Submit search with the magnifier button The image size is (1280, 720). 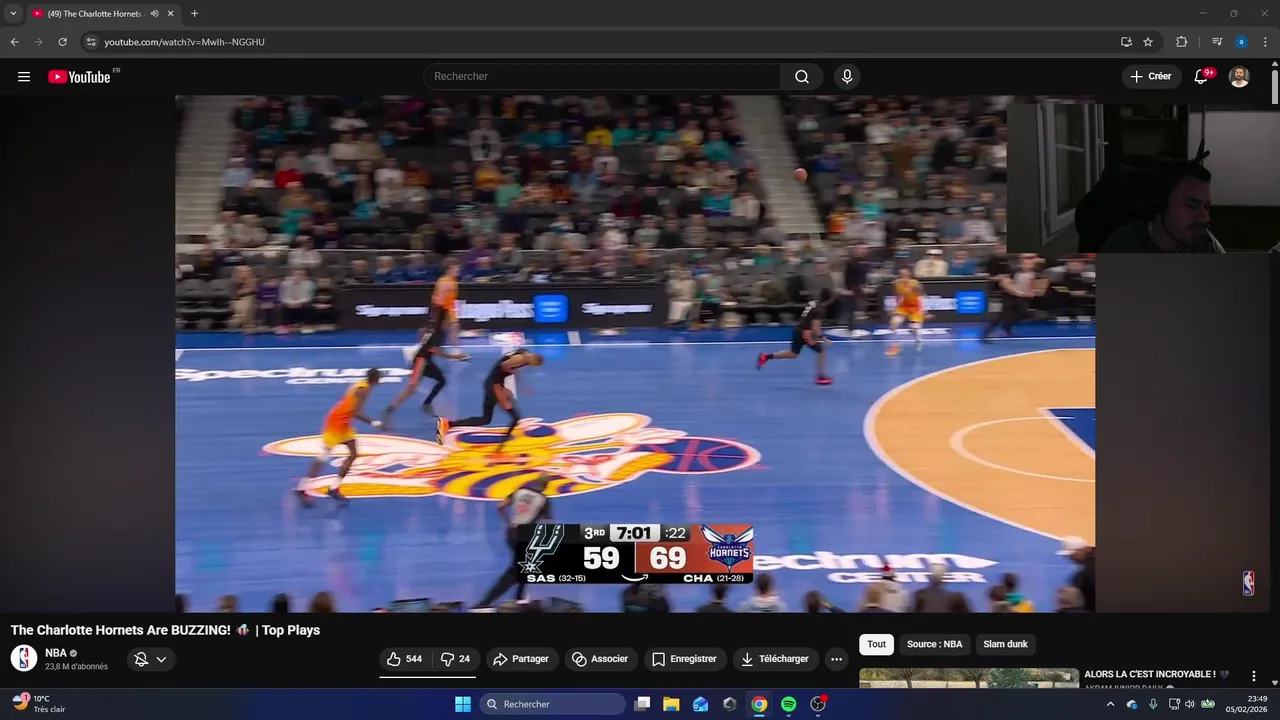click(x=802, y=77)
